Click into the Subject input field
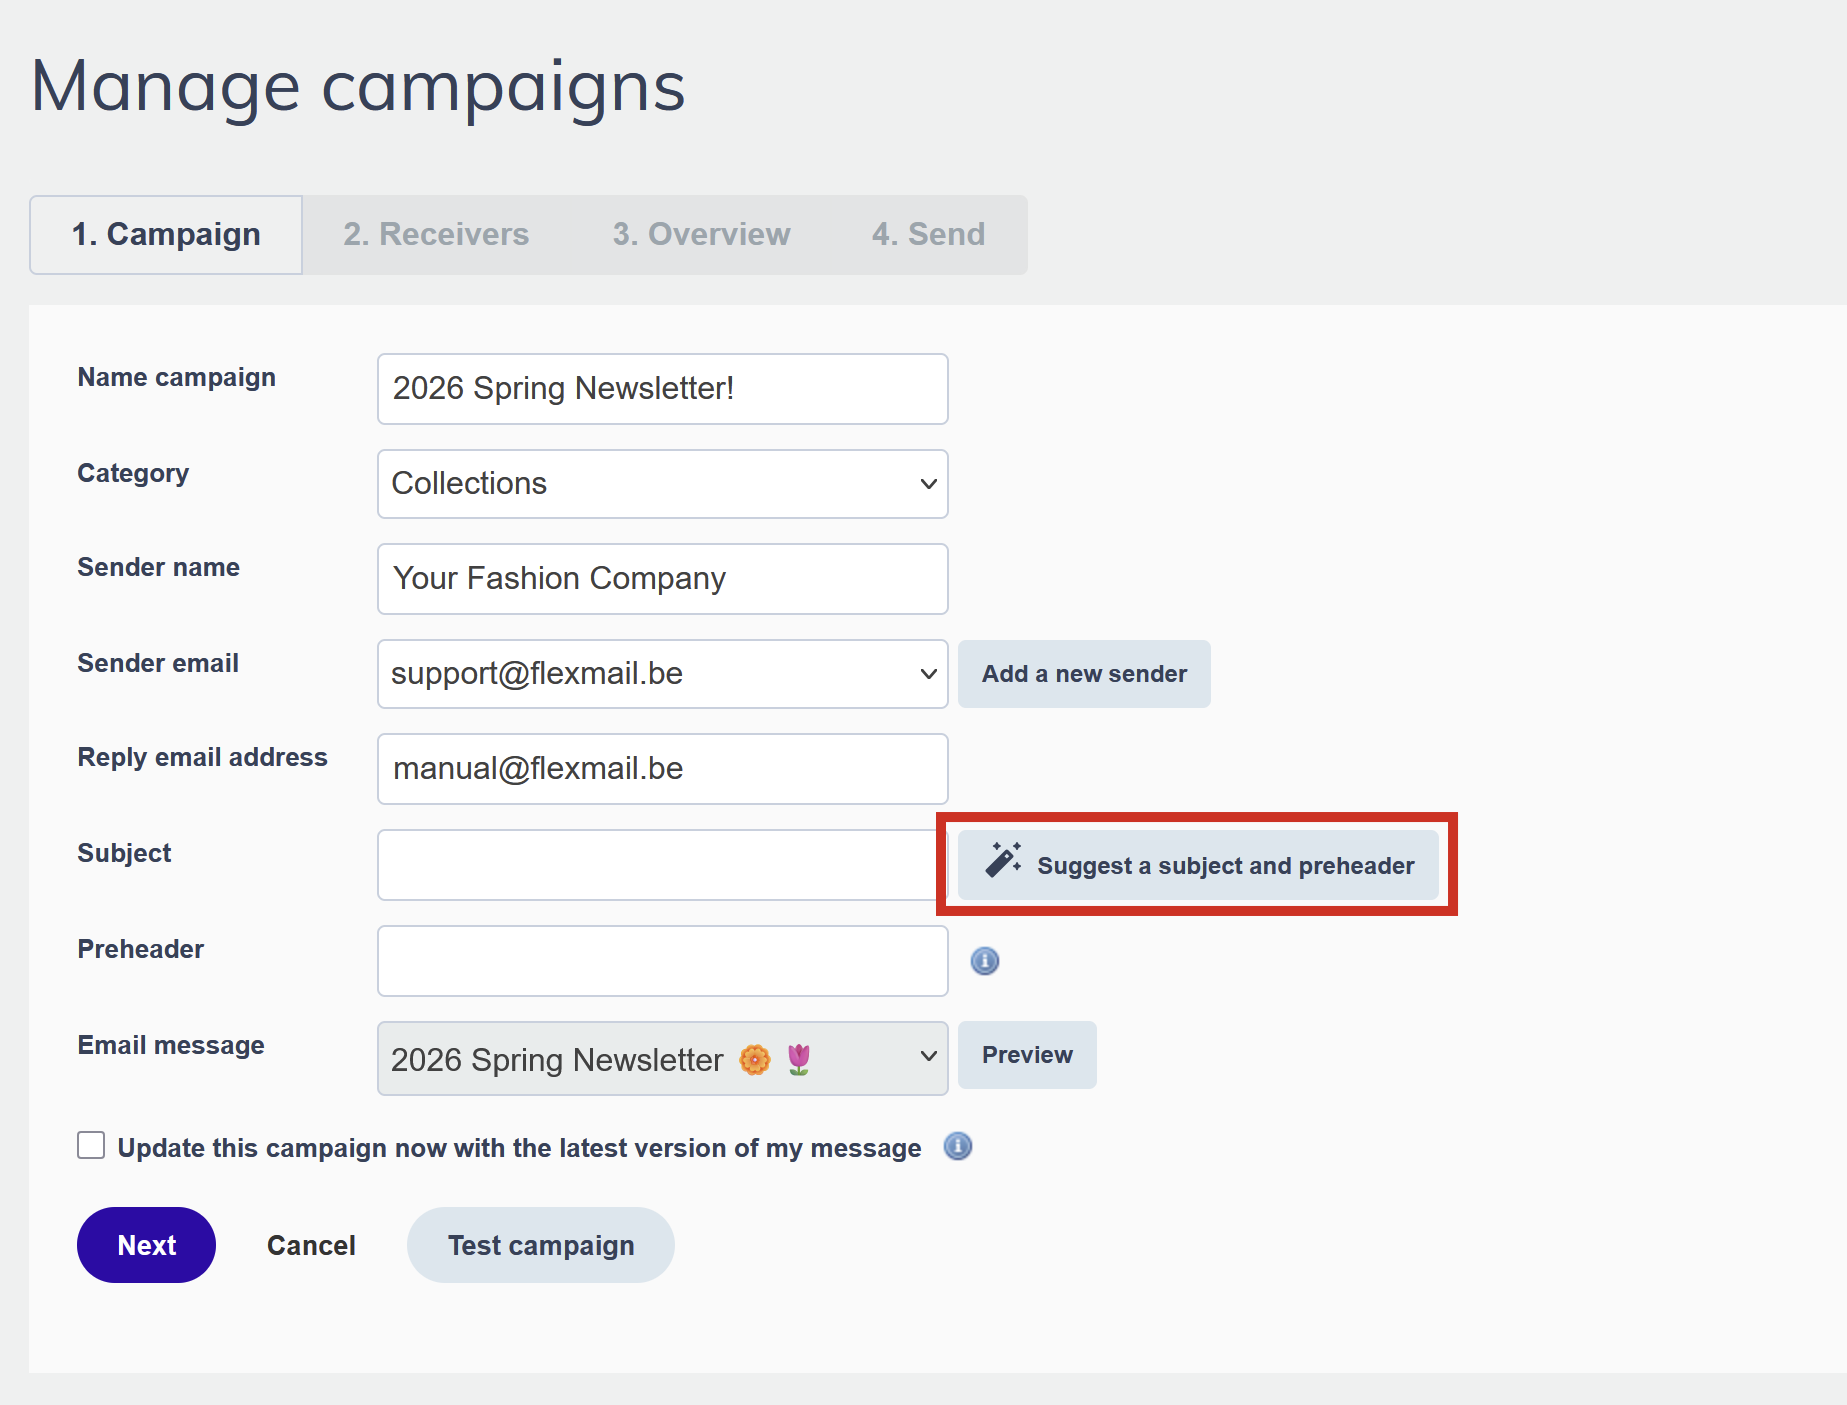Image resolution: width=1847 pixels, height=1405 pixels. click(656, 865)
